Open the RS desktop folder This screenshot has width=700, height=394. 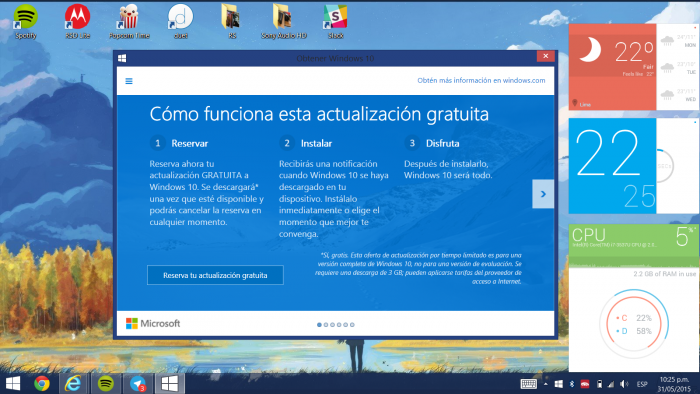pos(232,21)
